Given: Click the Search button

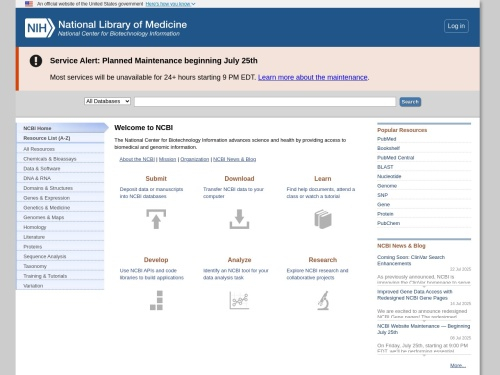Looking at the screenshot, I should click(410, 102).
